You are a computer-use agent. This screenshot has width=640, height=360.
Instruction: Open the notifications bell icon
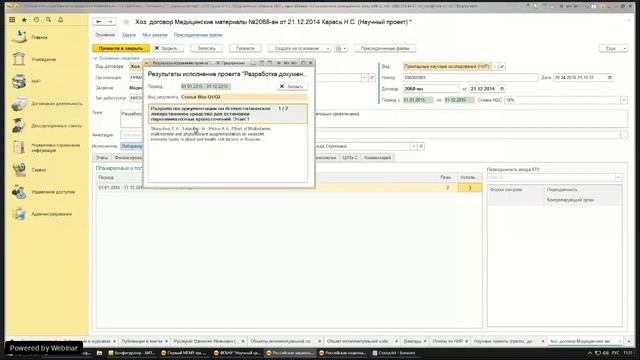[60, 20]
